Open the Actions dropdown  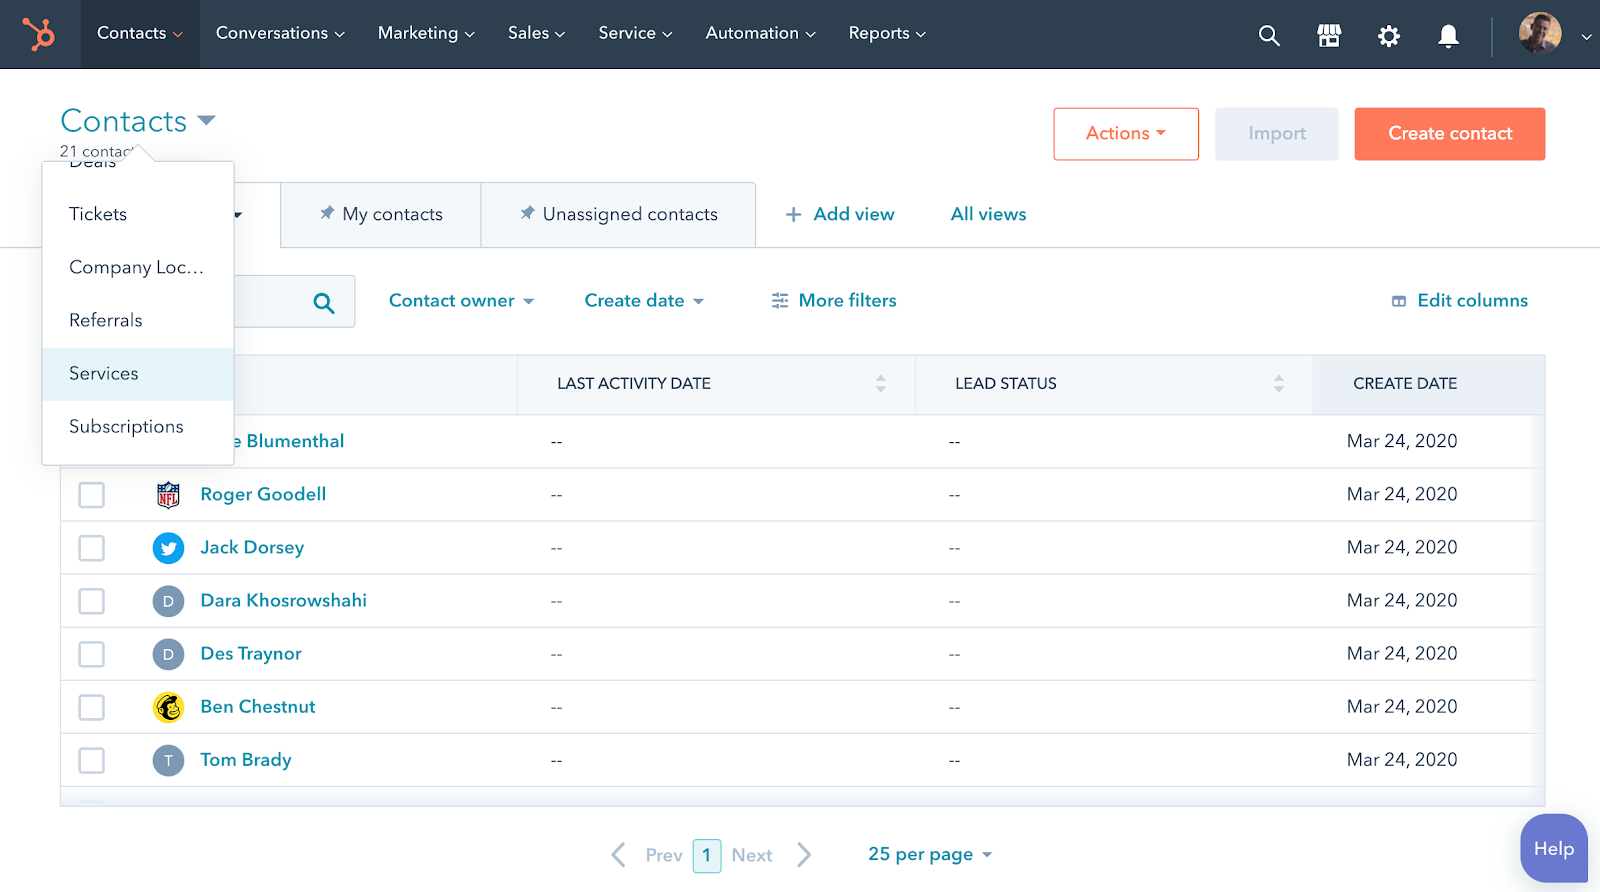pyautogui.click(x=1126, y=134)
